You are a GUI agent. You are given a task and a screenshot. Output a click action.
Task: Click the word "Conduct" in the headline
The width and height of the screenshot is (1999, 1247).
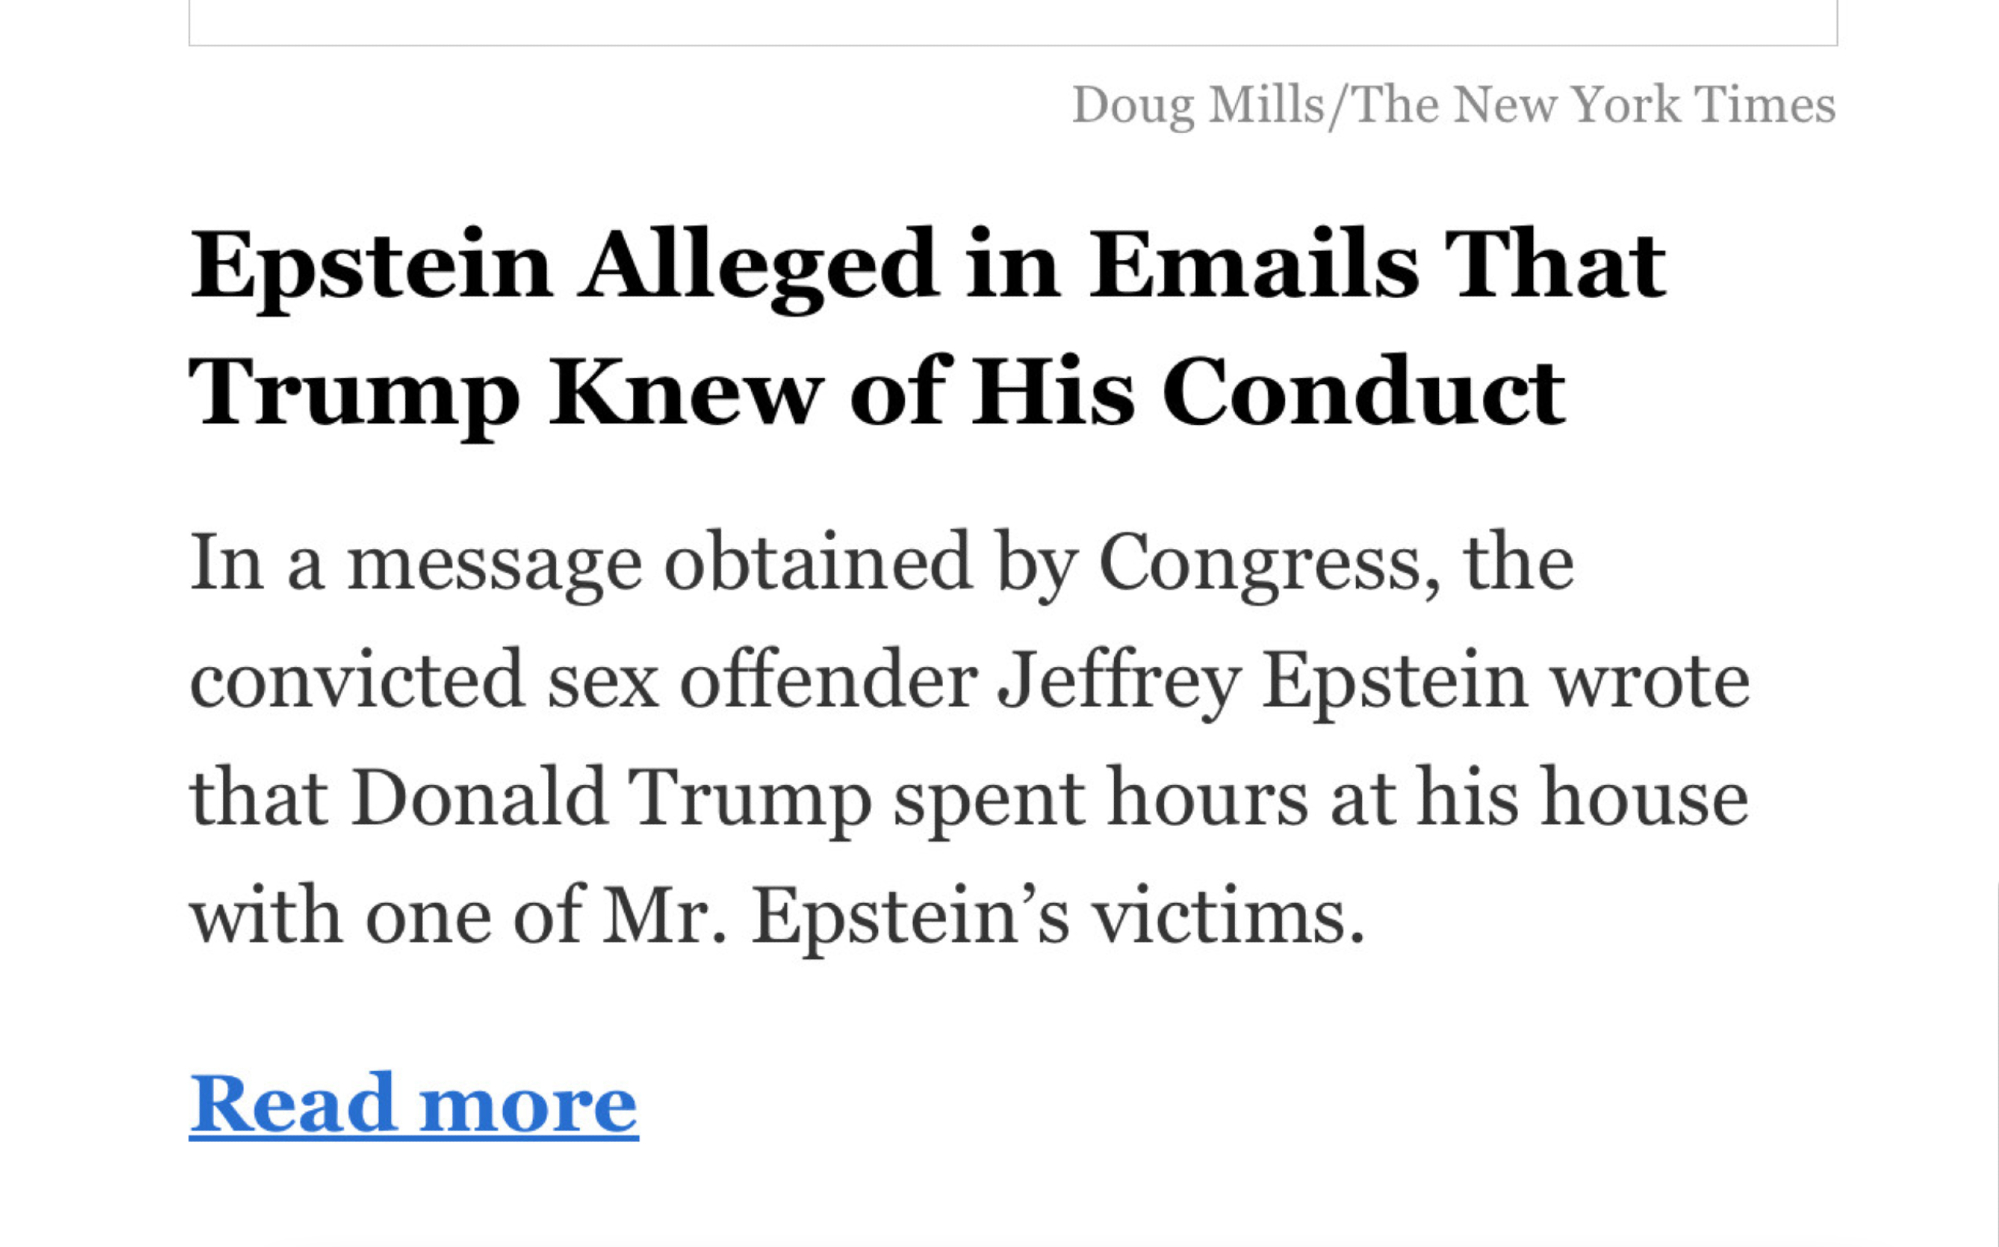pos(1363,391)
